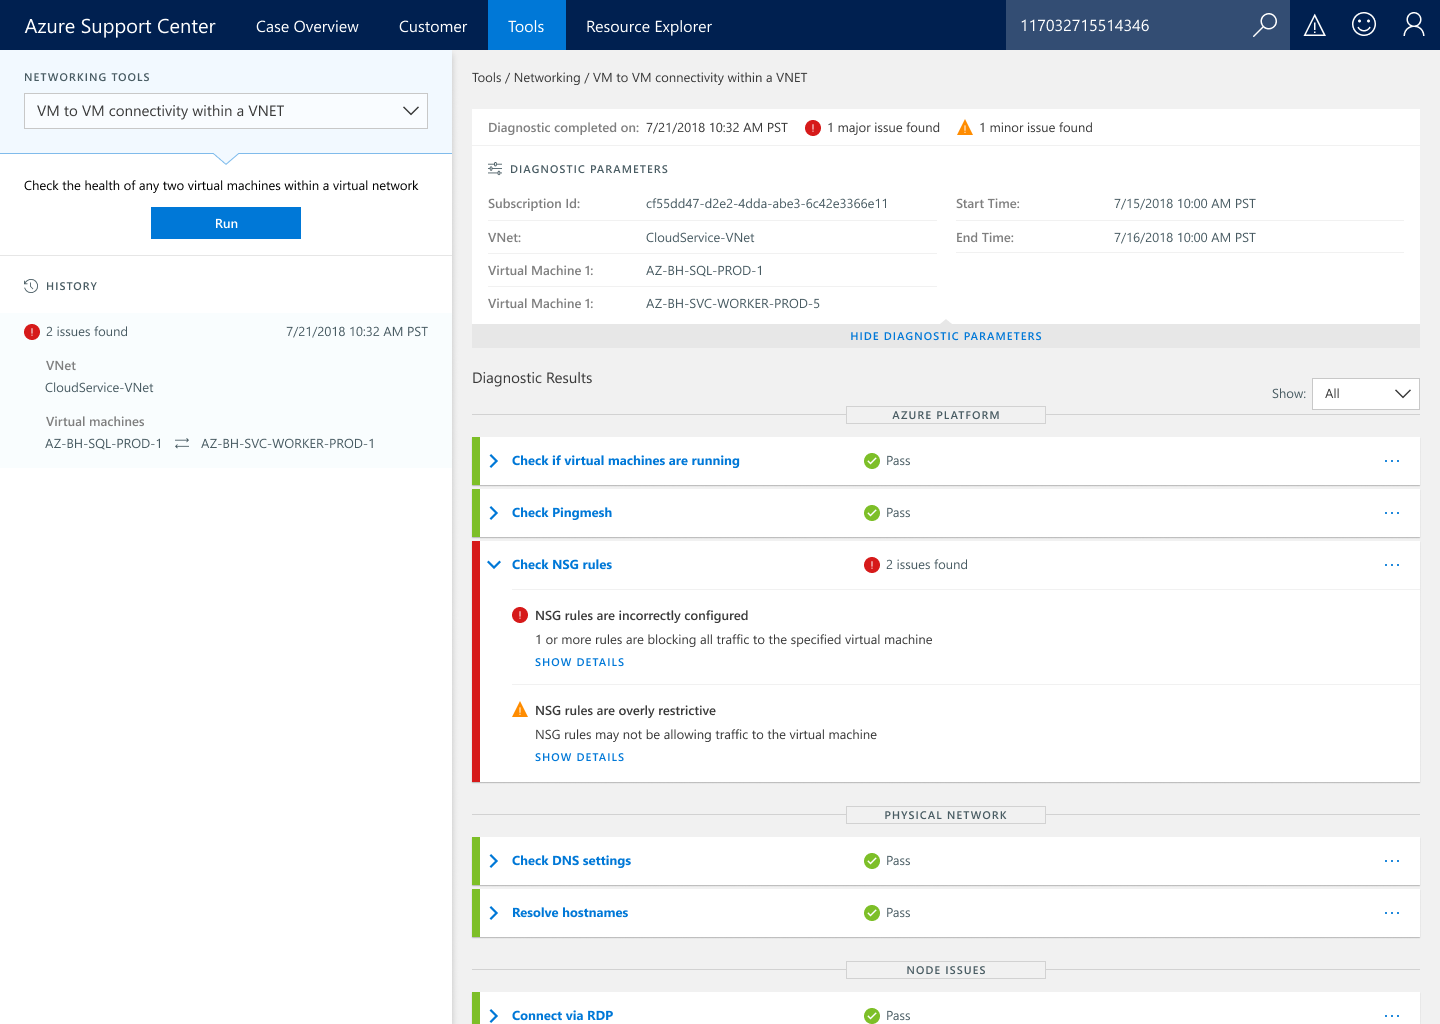Click the Subscription Id value
This screenshot has width=1440, height=1024.
(767, 204)
